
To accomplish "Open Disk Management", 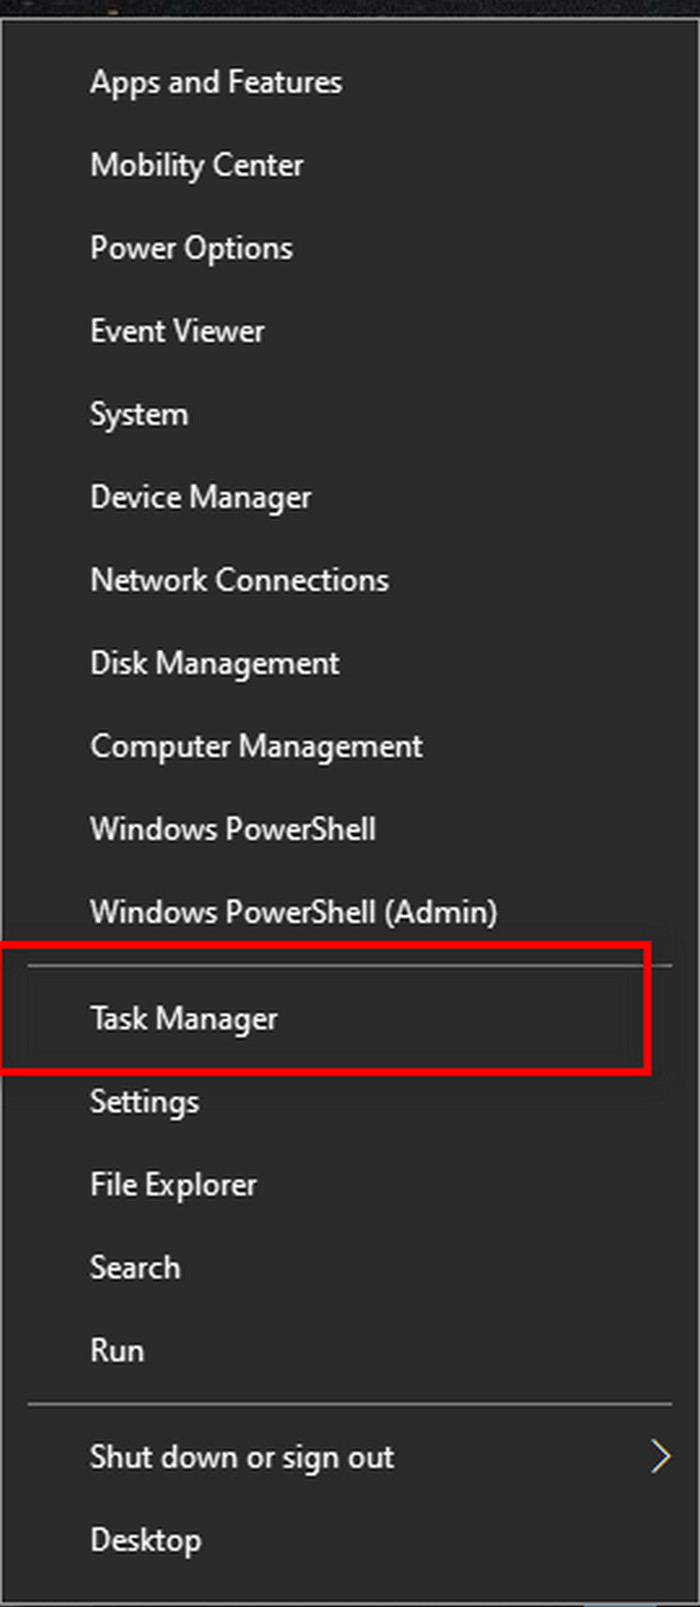I will pos(214,663).
